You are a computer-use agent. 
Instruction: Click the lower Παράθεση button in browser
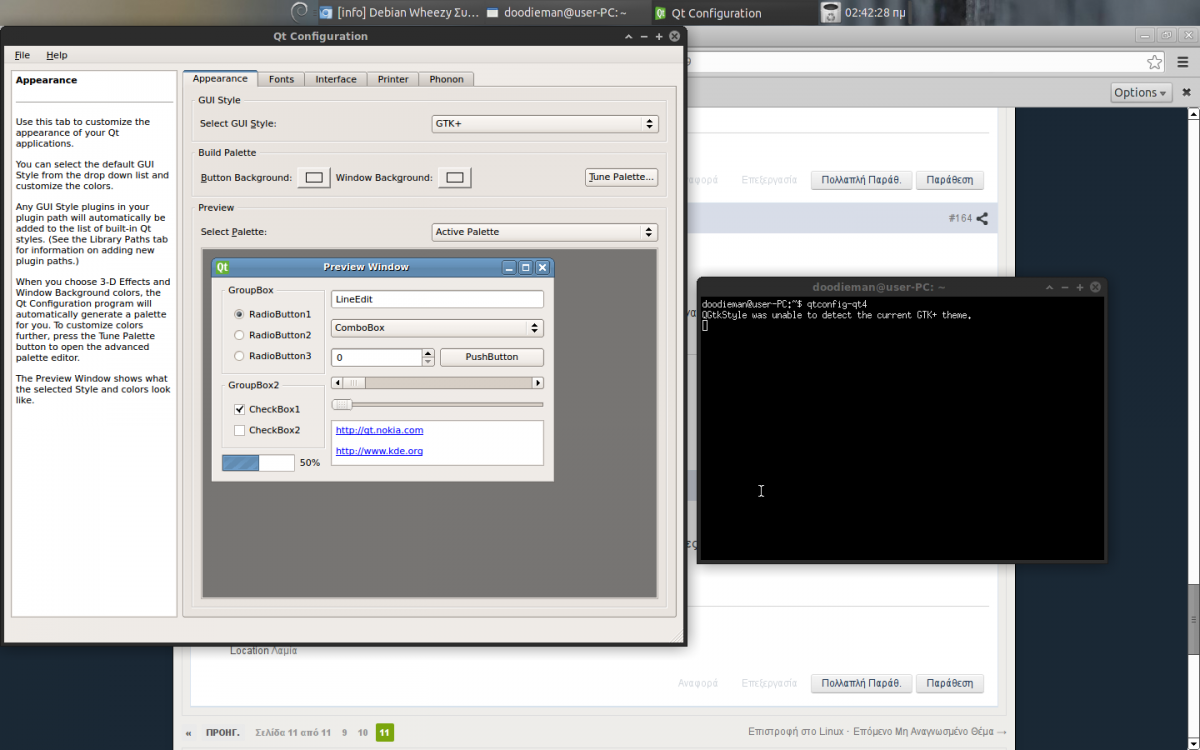949,683
